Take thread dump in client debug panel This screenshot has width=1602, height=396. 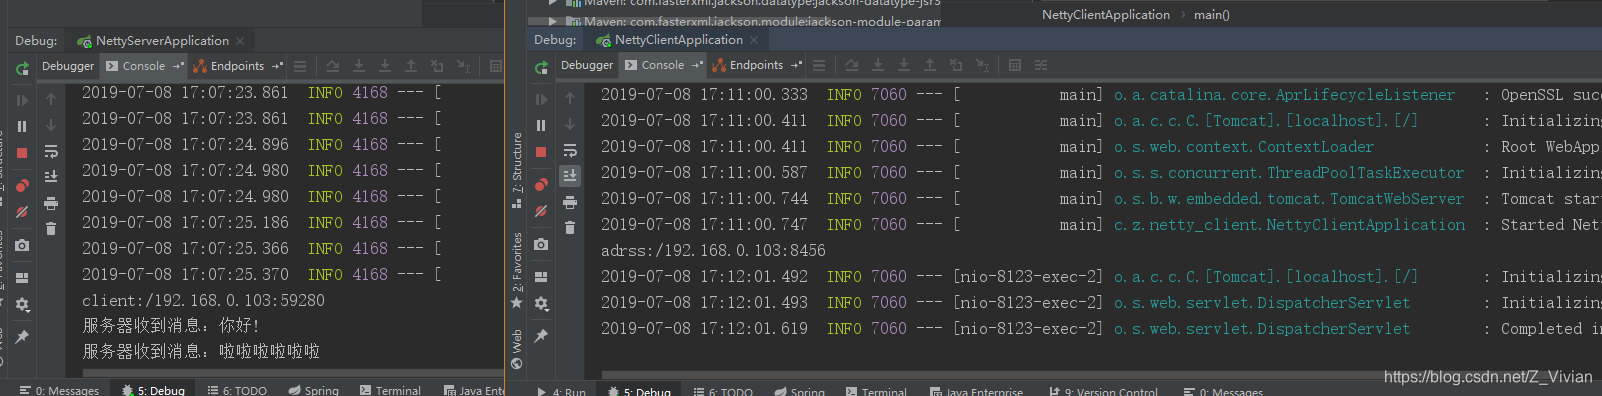click(x=541, y=244)
